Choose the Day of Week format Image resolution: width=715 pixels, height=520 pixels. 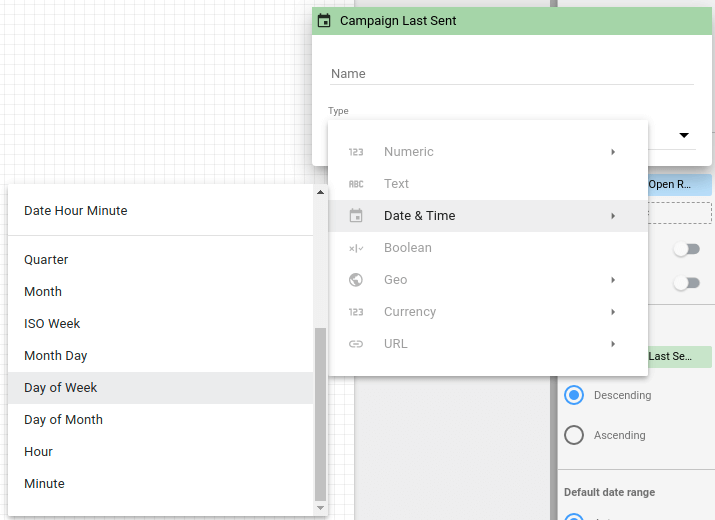tap(161, 388)
